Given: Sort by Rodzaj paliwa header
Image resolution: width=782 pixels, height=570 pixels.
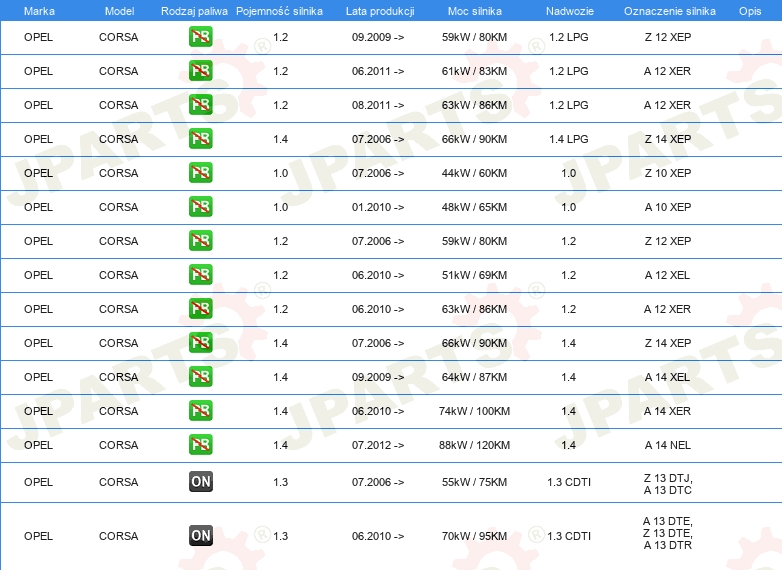Looking at the screenshot, I should [x=194, y=11].
